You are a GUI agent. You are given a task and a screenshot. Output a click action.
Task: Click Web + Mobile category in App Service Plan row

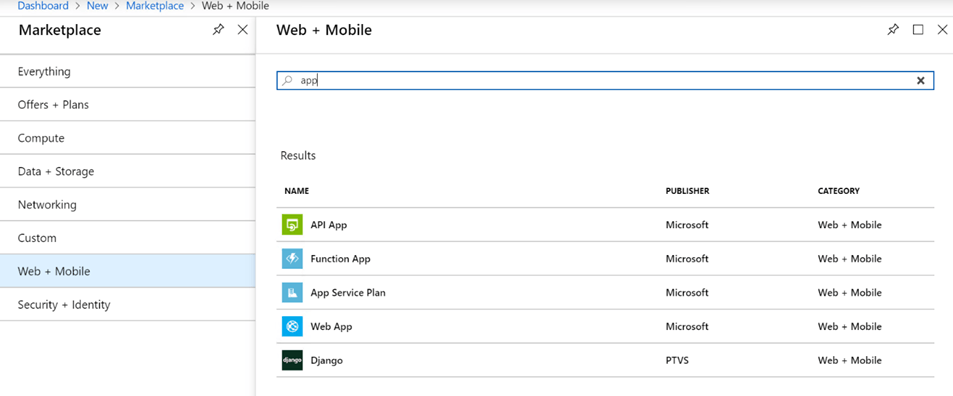pos(850,293)
